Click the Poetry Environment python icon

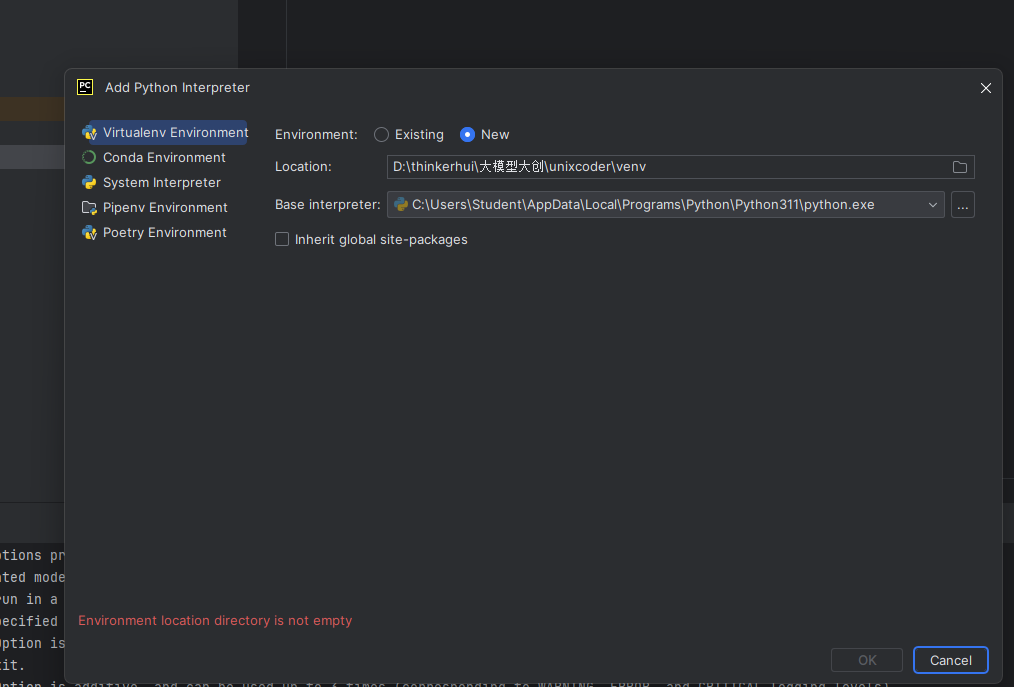coord(89,233)
